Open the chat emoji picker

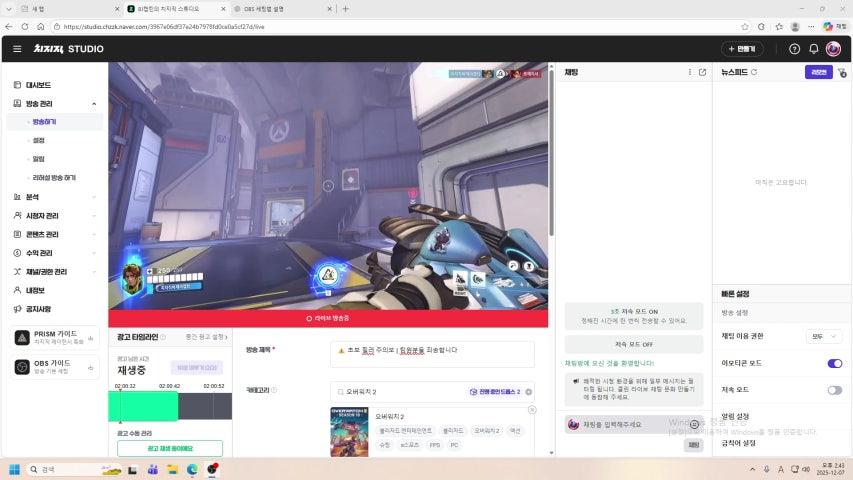(694, 424)
